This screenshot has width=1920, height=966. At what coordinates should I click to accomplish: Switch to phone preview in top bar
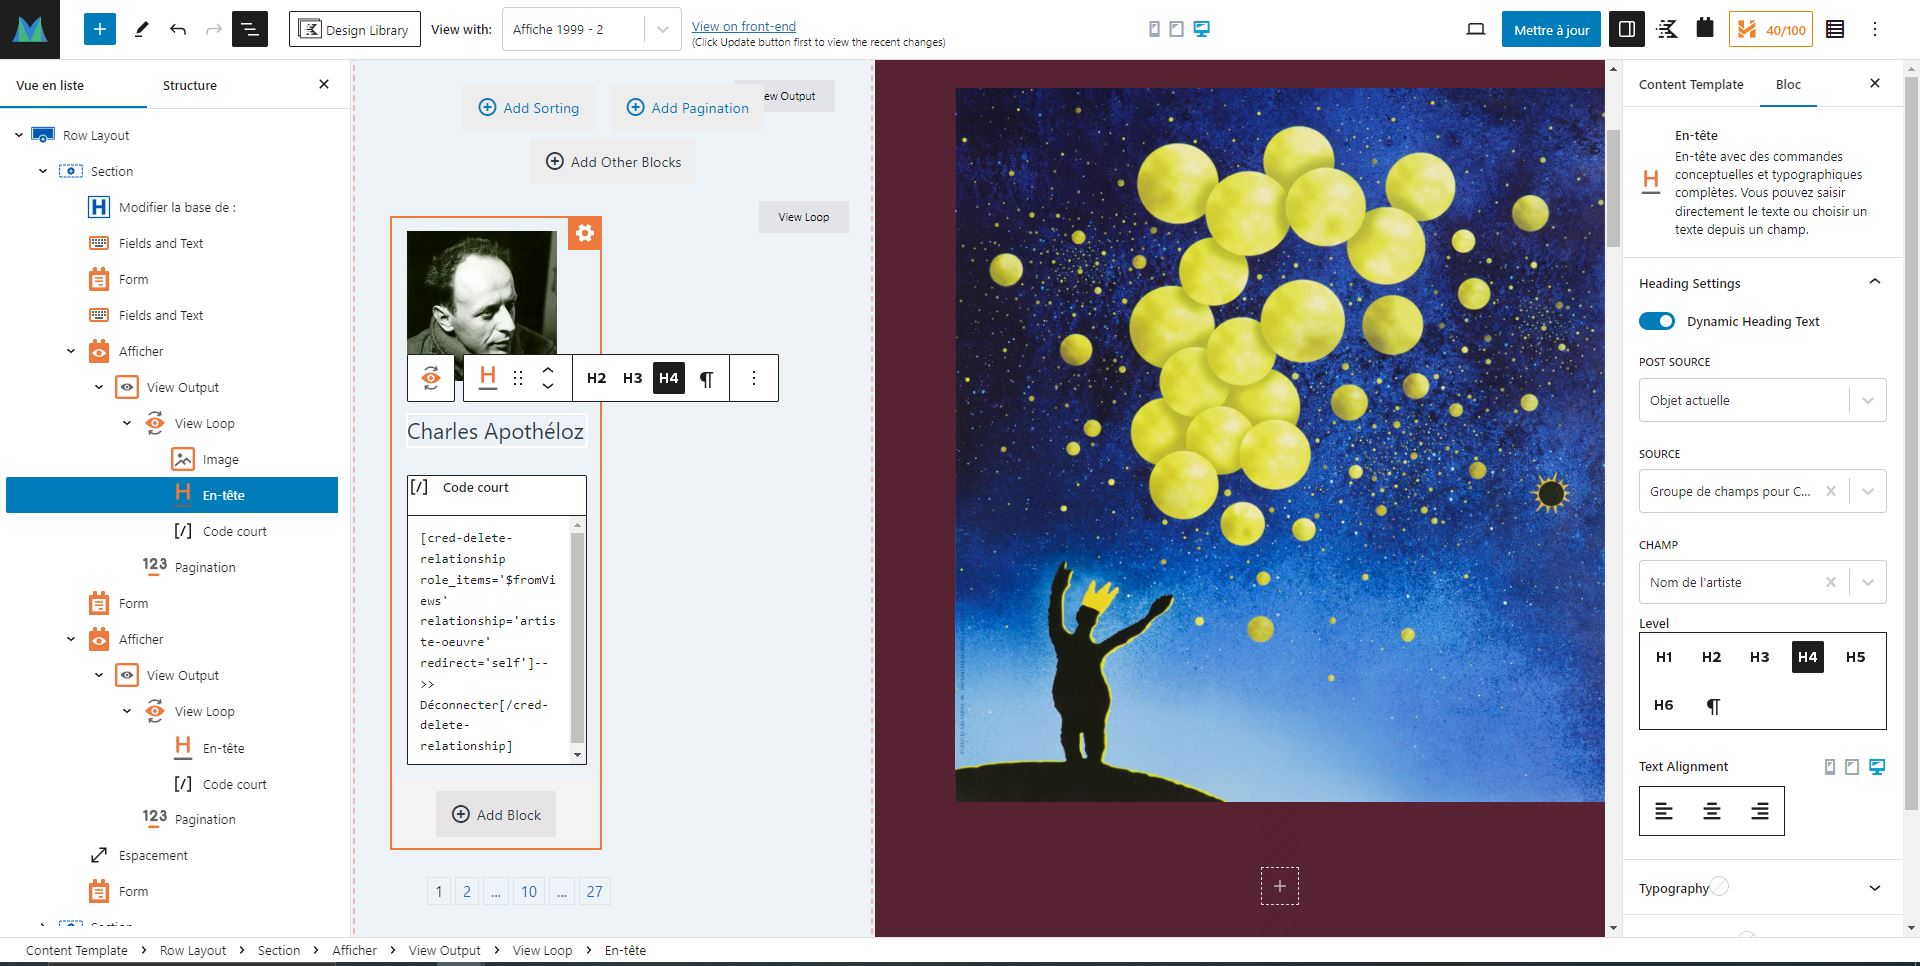[1154, 29]
